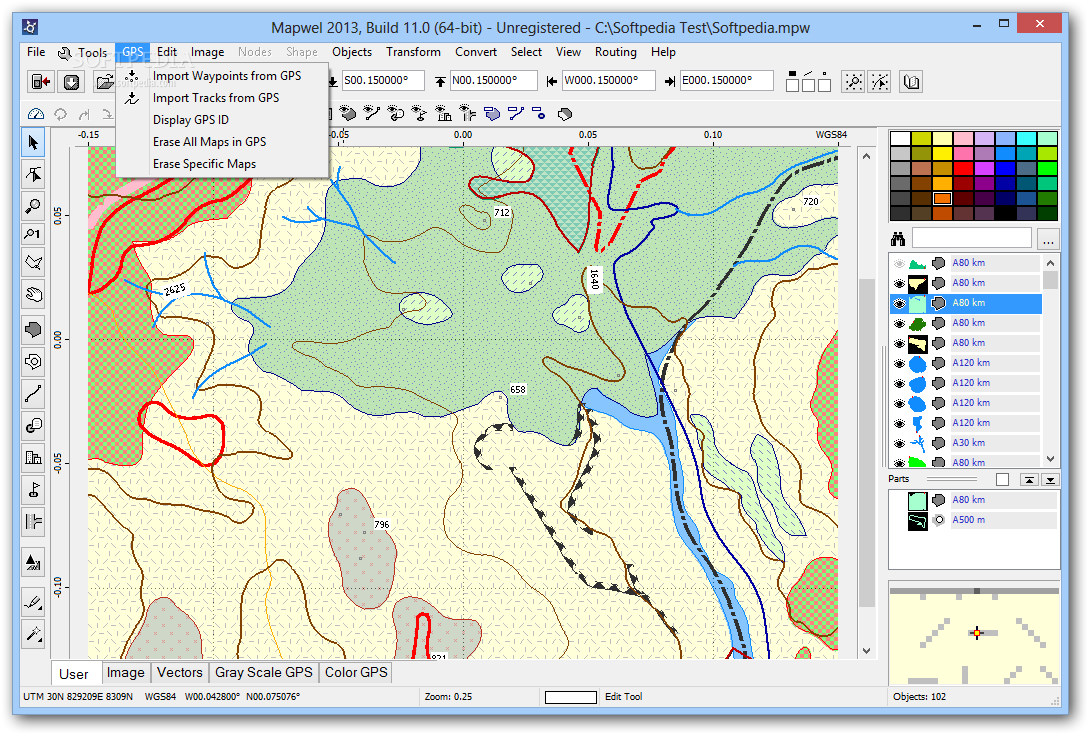Choose Erase Specific Maps entry
Image resolution: width=1089 pixels, height=735 pixels.
pos(204,164)
